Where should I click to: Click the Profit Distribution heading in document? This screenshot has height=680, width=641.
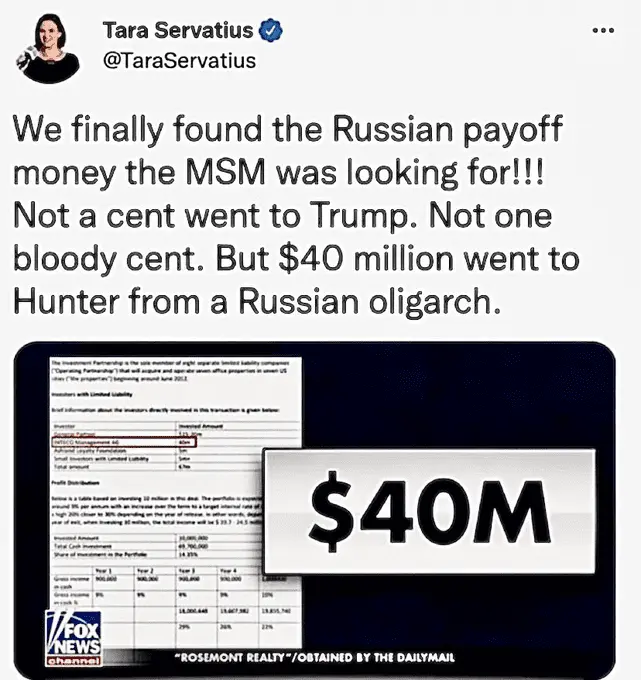click(75, 482)
